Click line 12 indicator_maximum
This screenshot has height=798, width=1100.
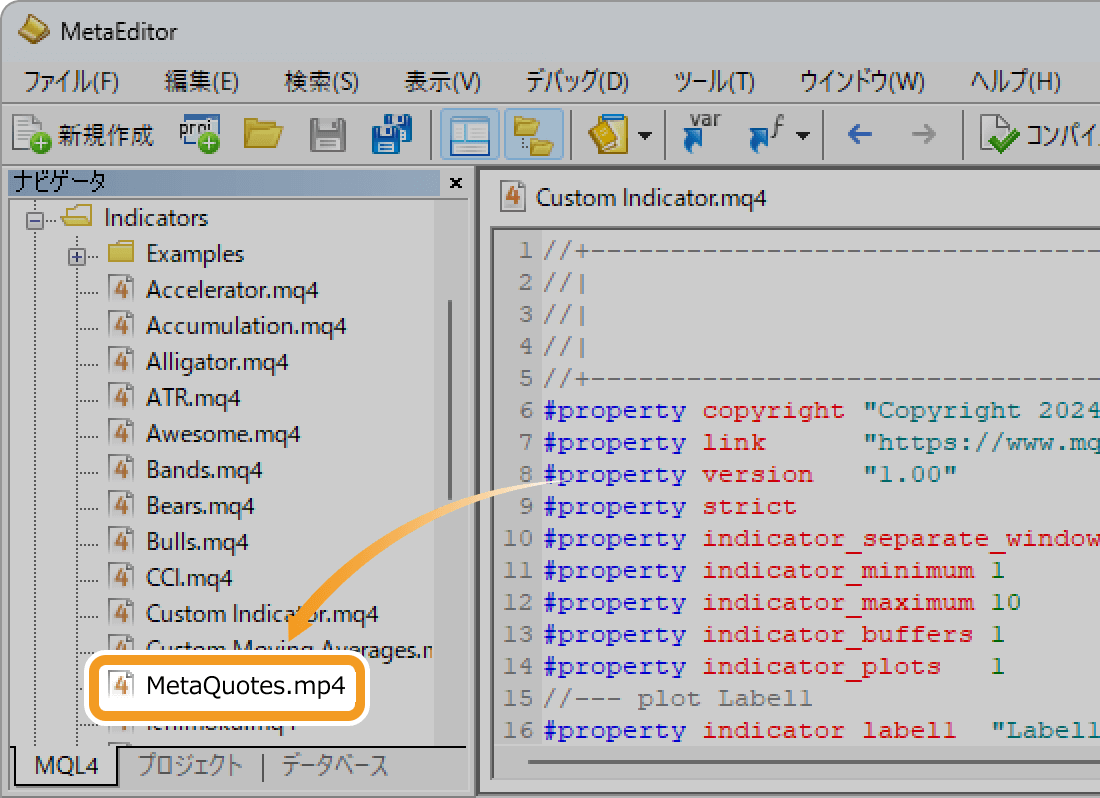(782, 602)
